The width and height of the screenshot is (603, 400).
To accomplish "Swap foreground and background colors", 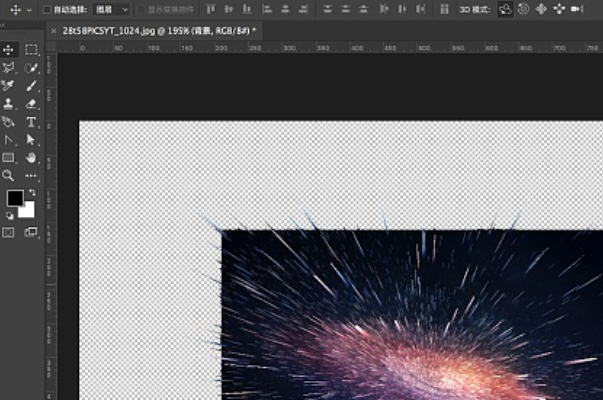I will [32, 192].
